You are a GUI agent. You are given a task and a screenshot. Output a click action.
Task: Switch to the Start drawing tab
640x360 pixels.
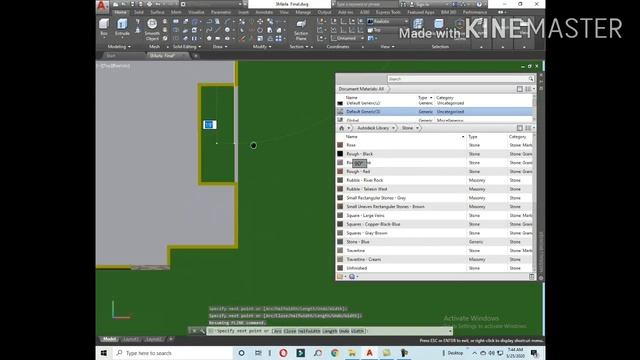111,56
